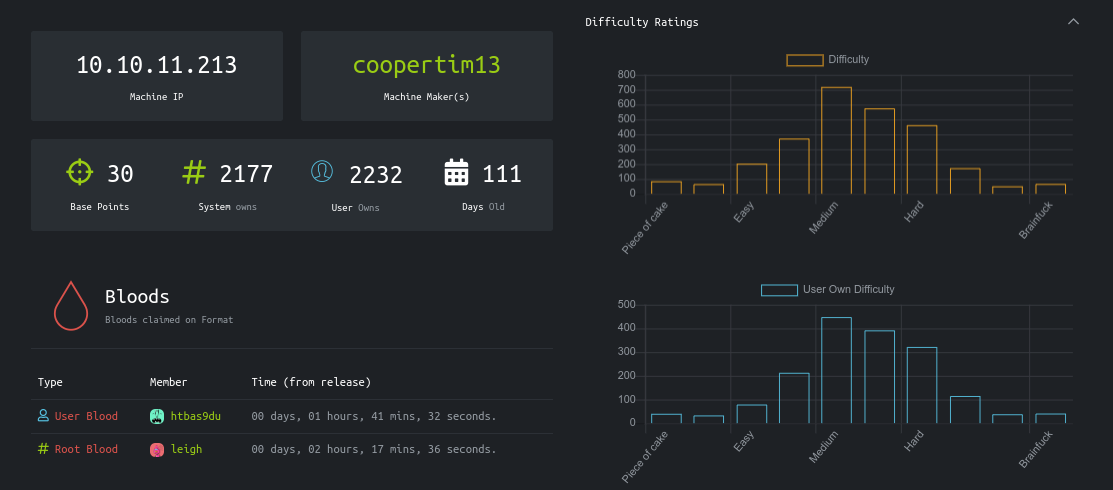
Task: Collapse the Difficulty Ratings panel chevron
Action: [x=1073, y=22]
